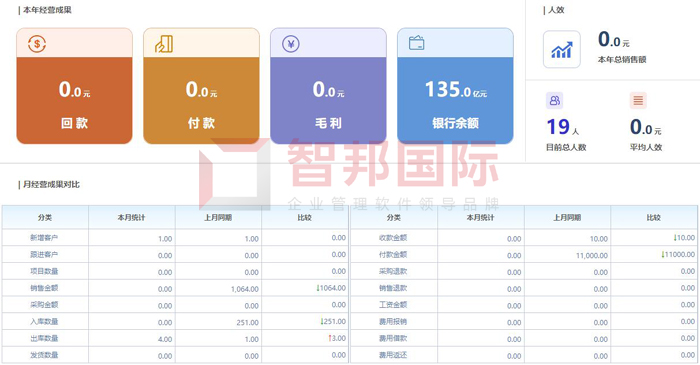Click the 平均人效 label
The image size is (700, 365).
646,147
